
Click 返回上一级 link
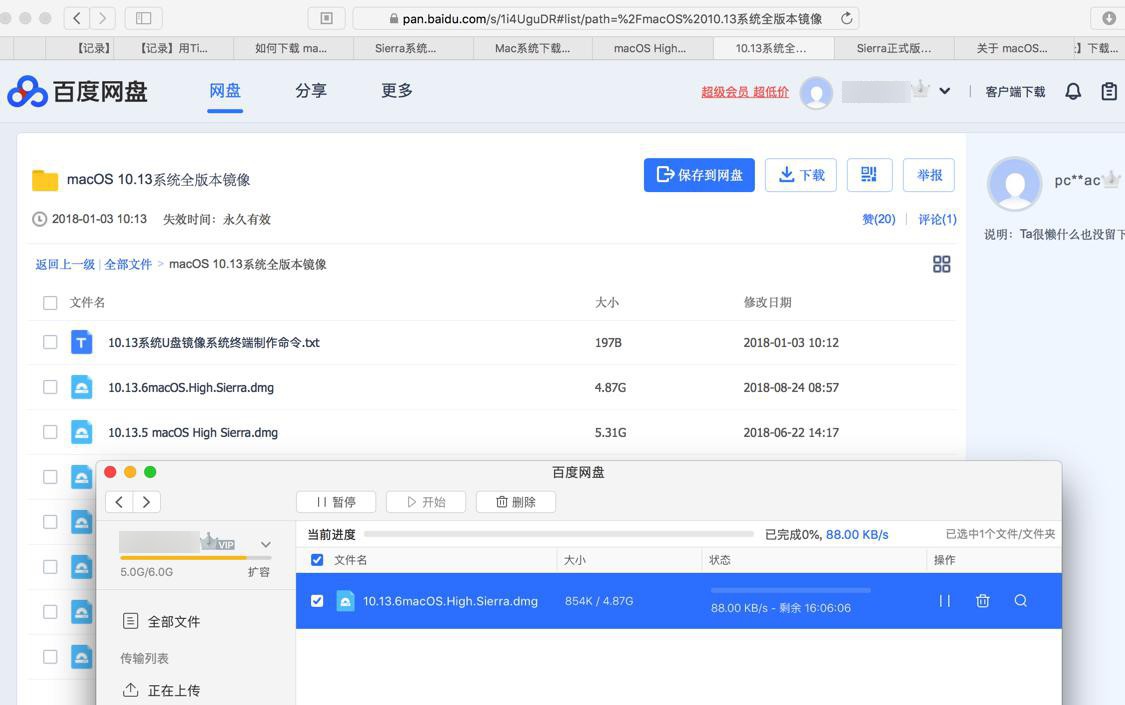(x=65, y=264)
